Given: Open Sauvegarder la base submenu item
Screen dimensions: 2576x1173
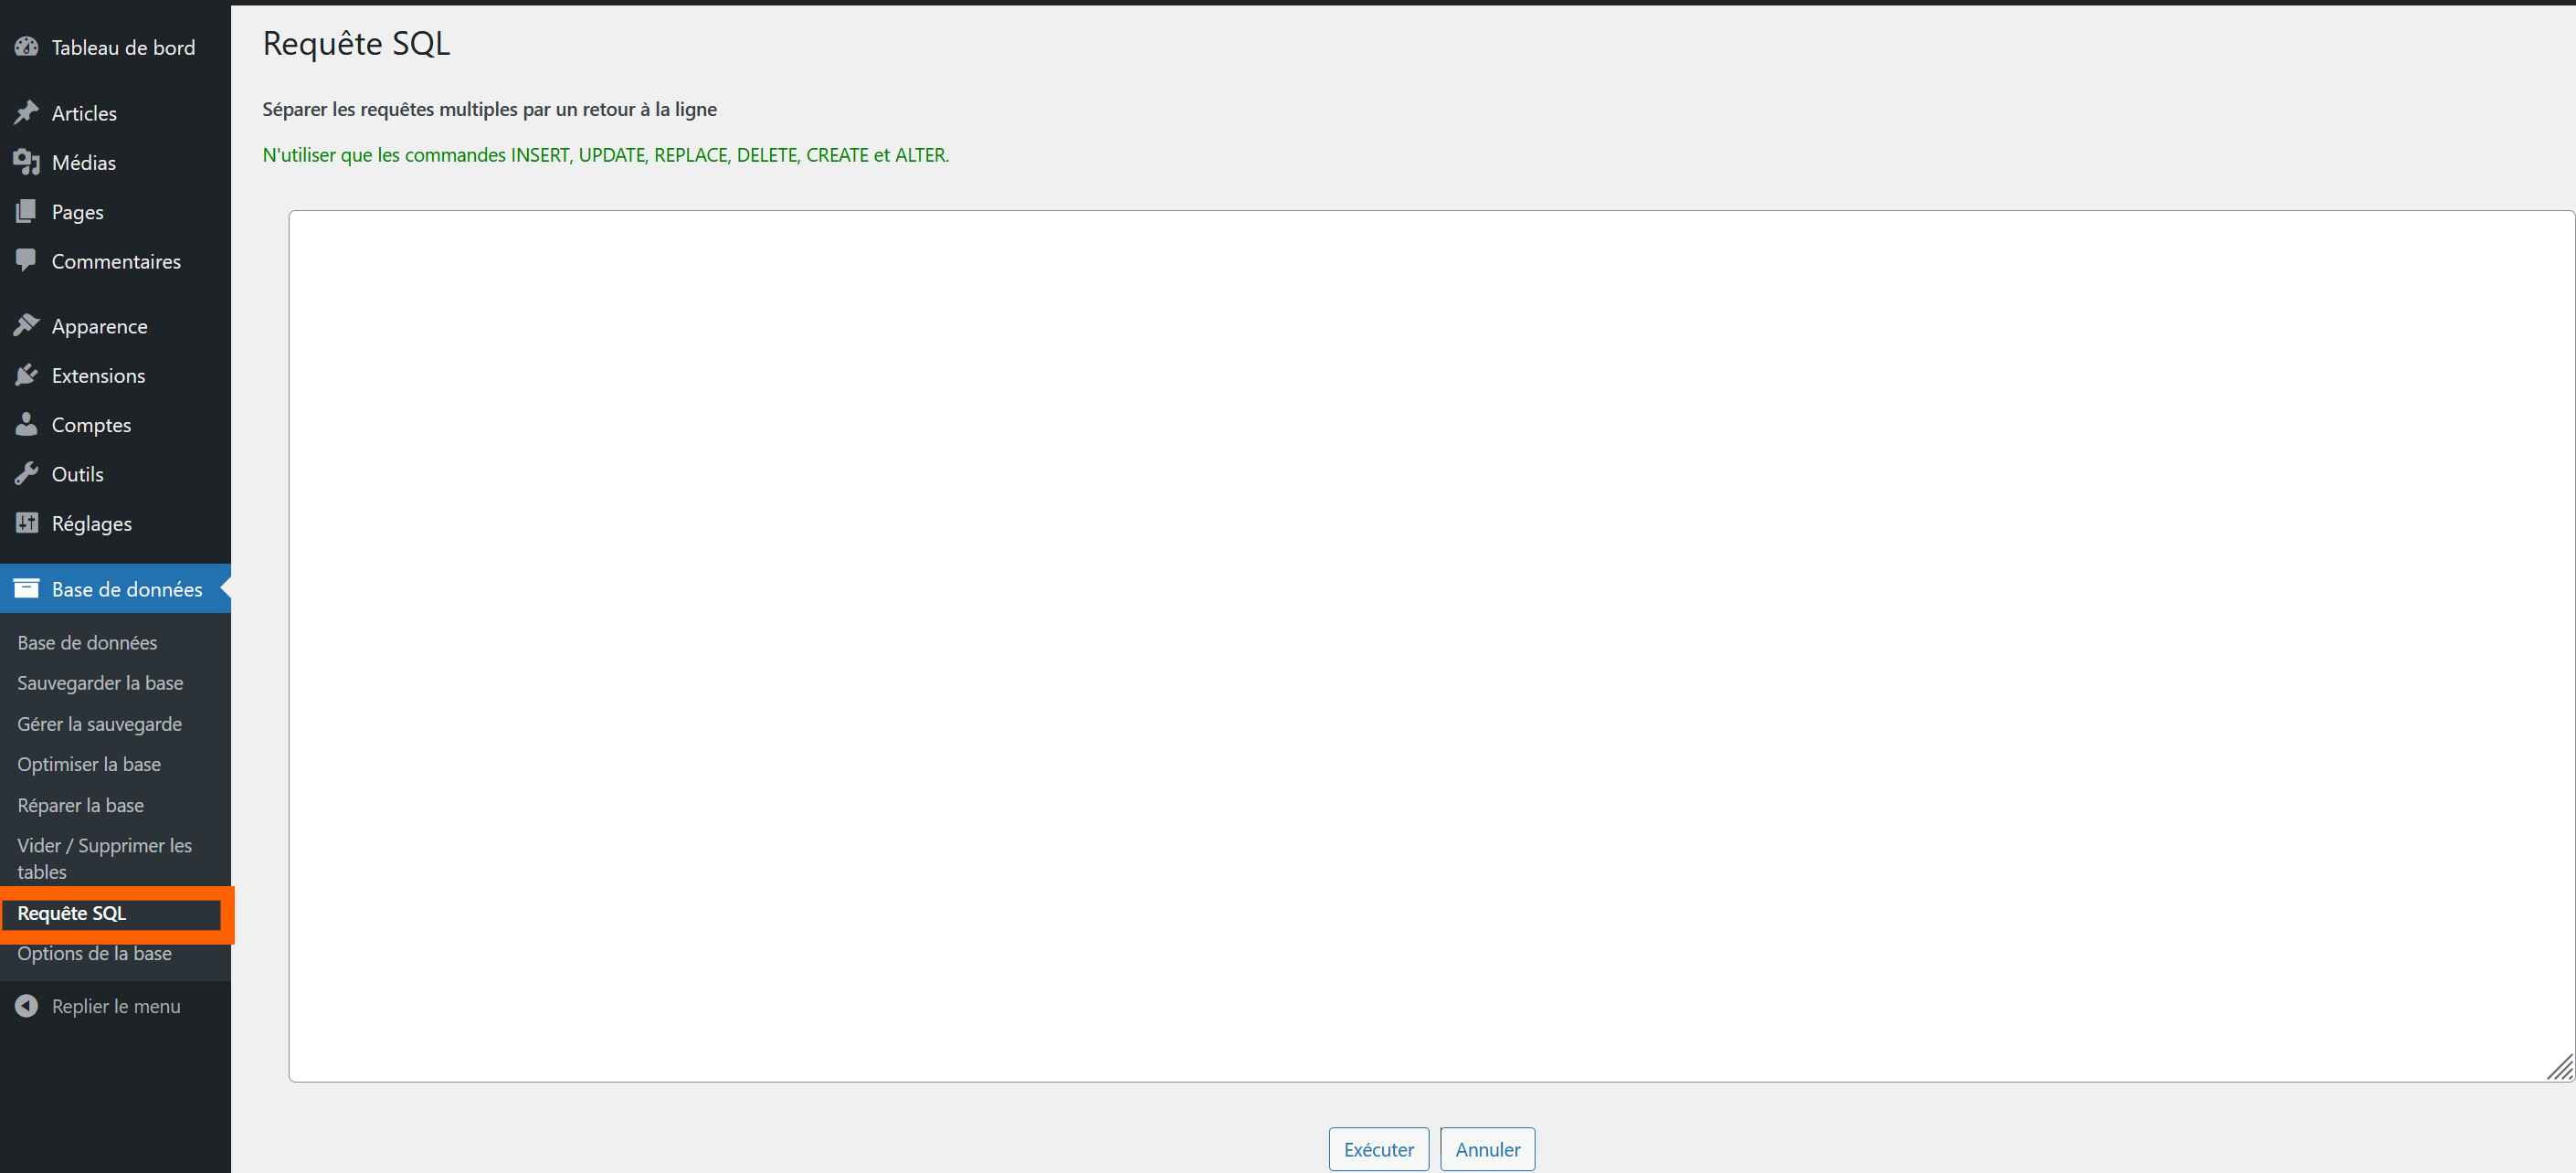Looking at the screenshot, I should point(100,683).
